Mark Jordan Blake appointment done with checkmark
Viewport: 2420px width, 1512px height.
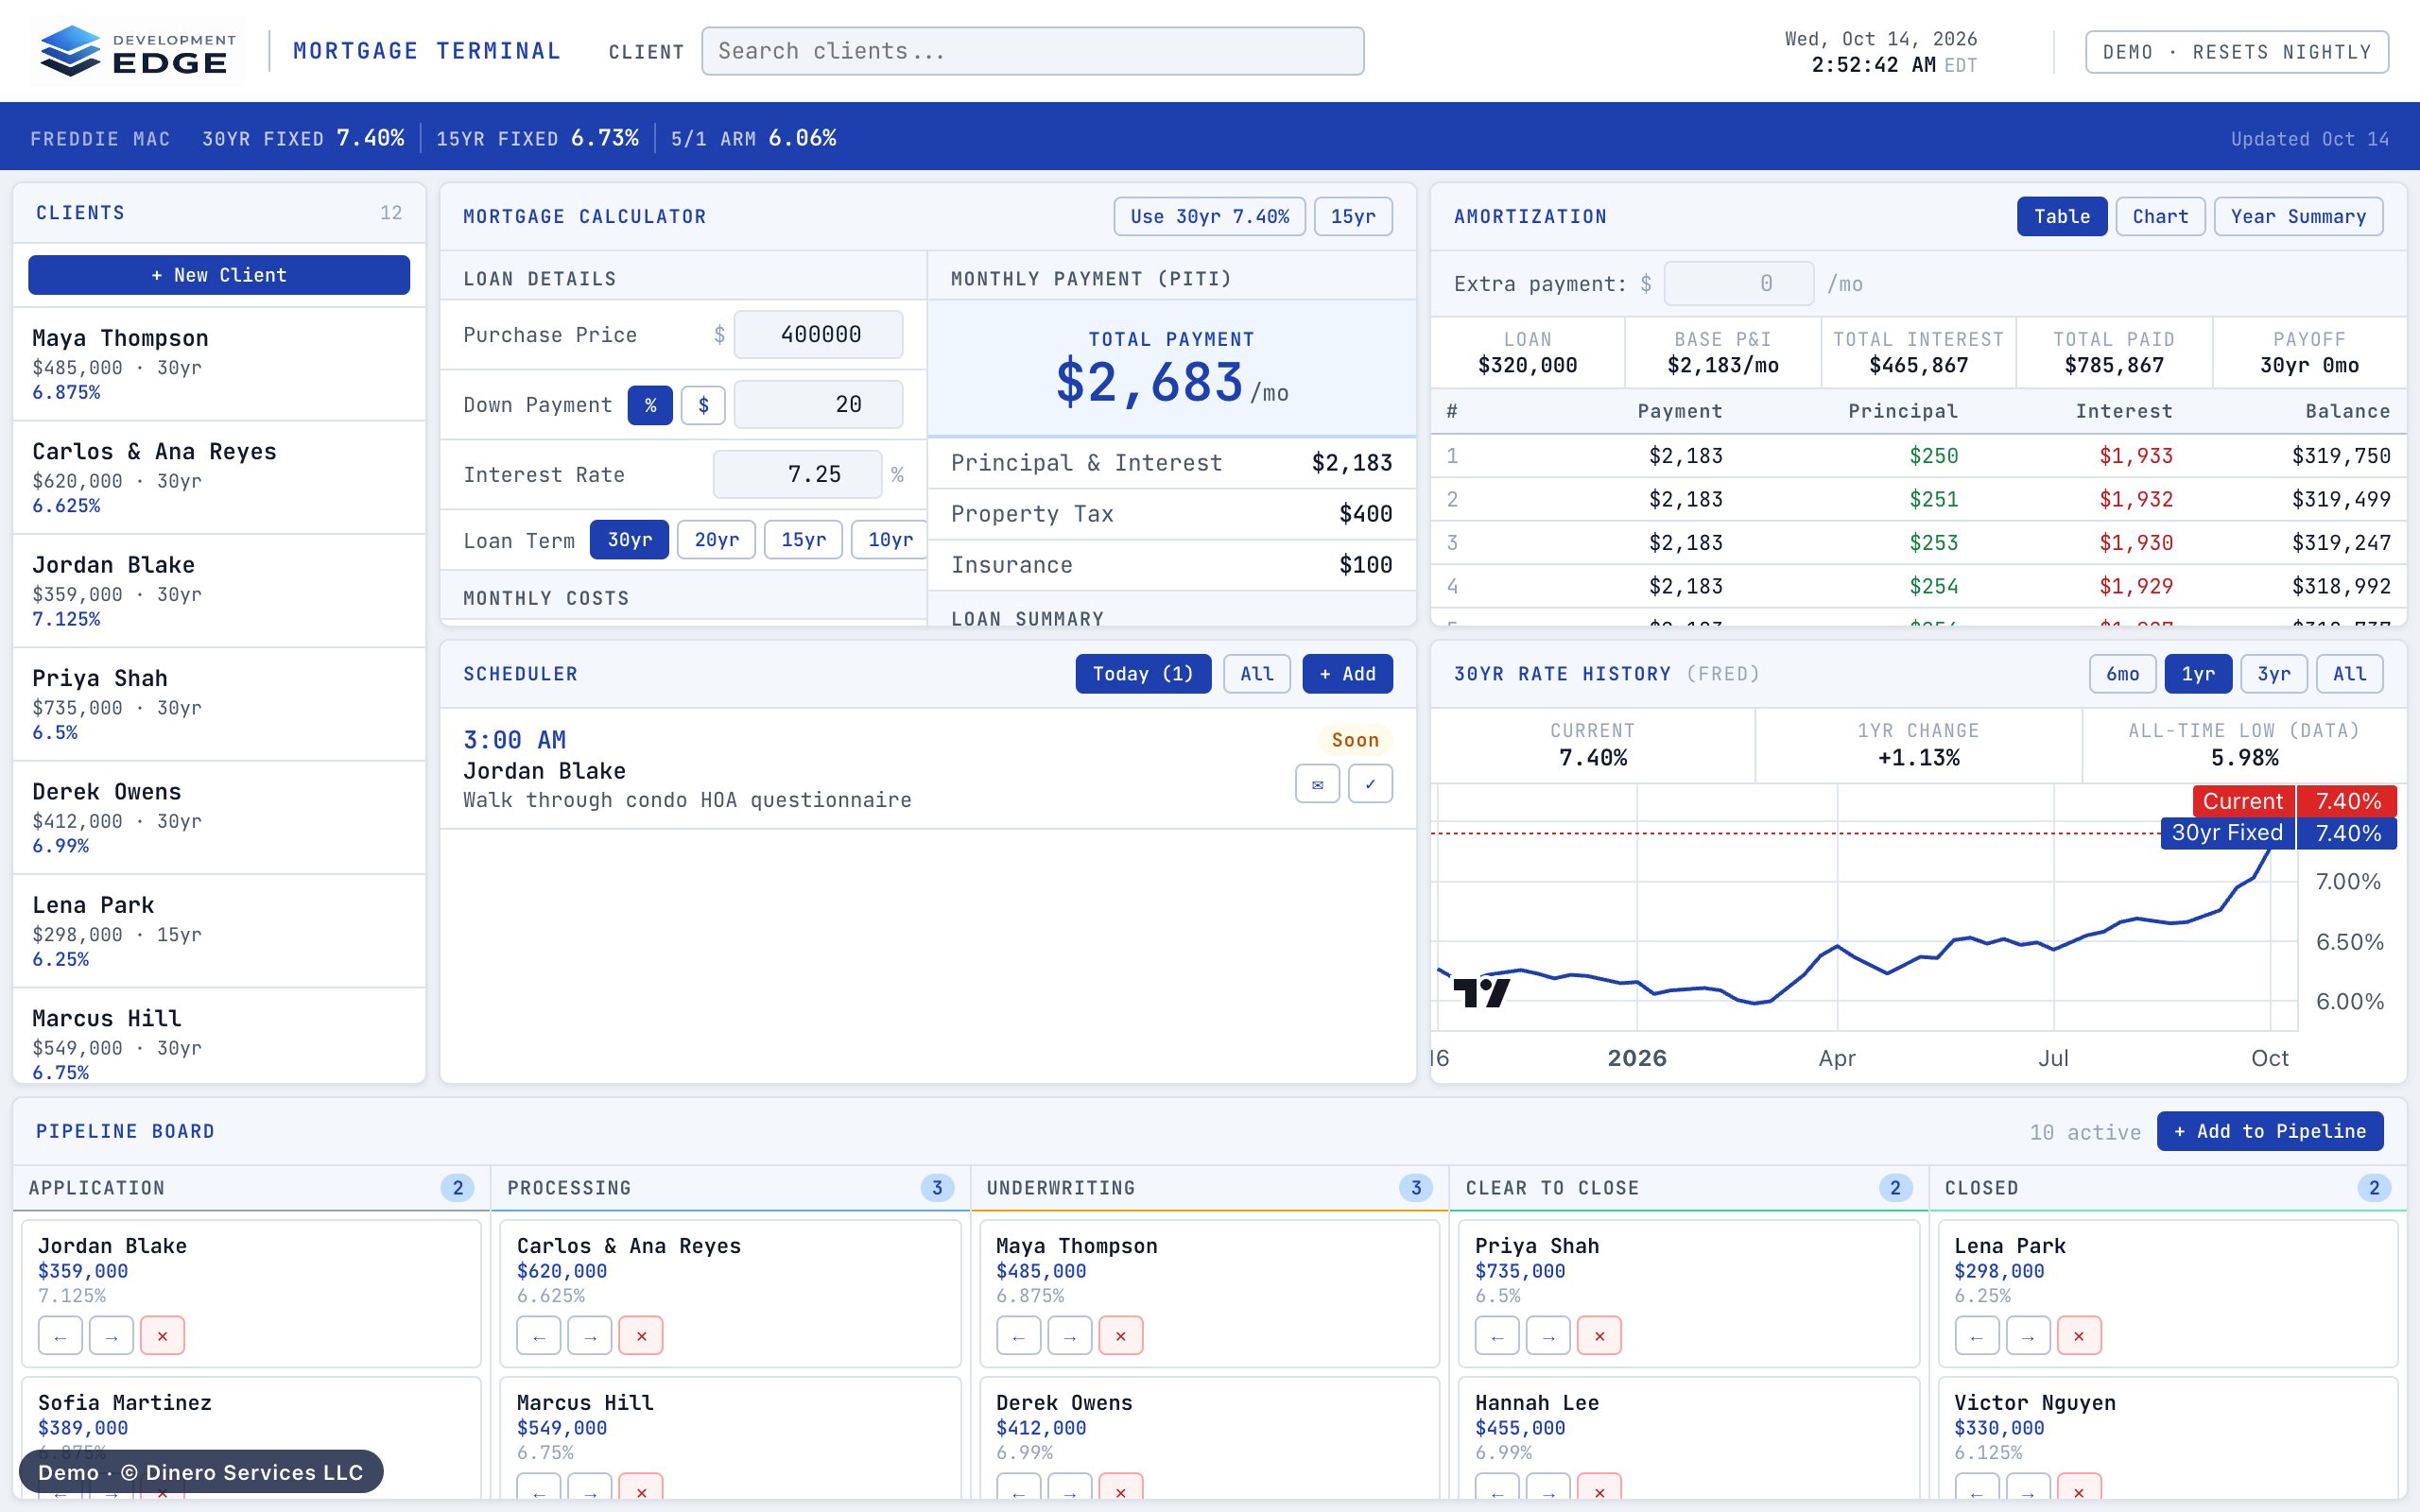click(1370, 784)
